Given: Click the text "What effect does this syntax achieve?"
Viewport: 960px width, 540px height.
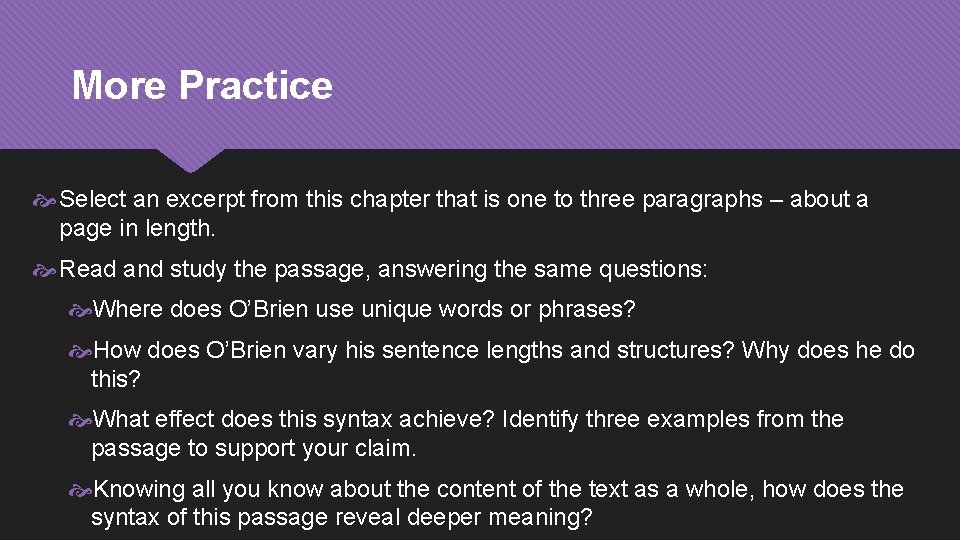Looking at the screenshot, I should pyautogui.click(x=293, y=420).
